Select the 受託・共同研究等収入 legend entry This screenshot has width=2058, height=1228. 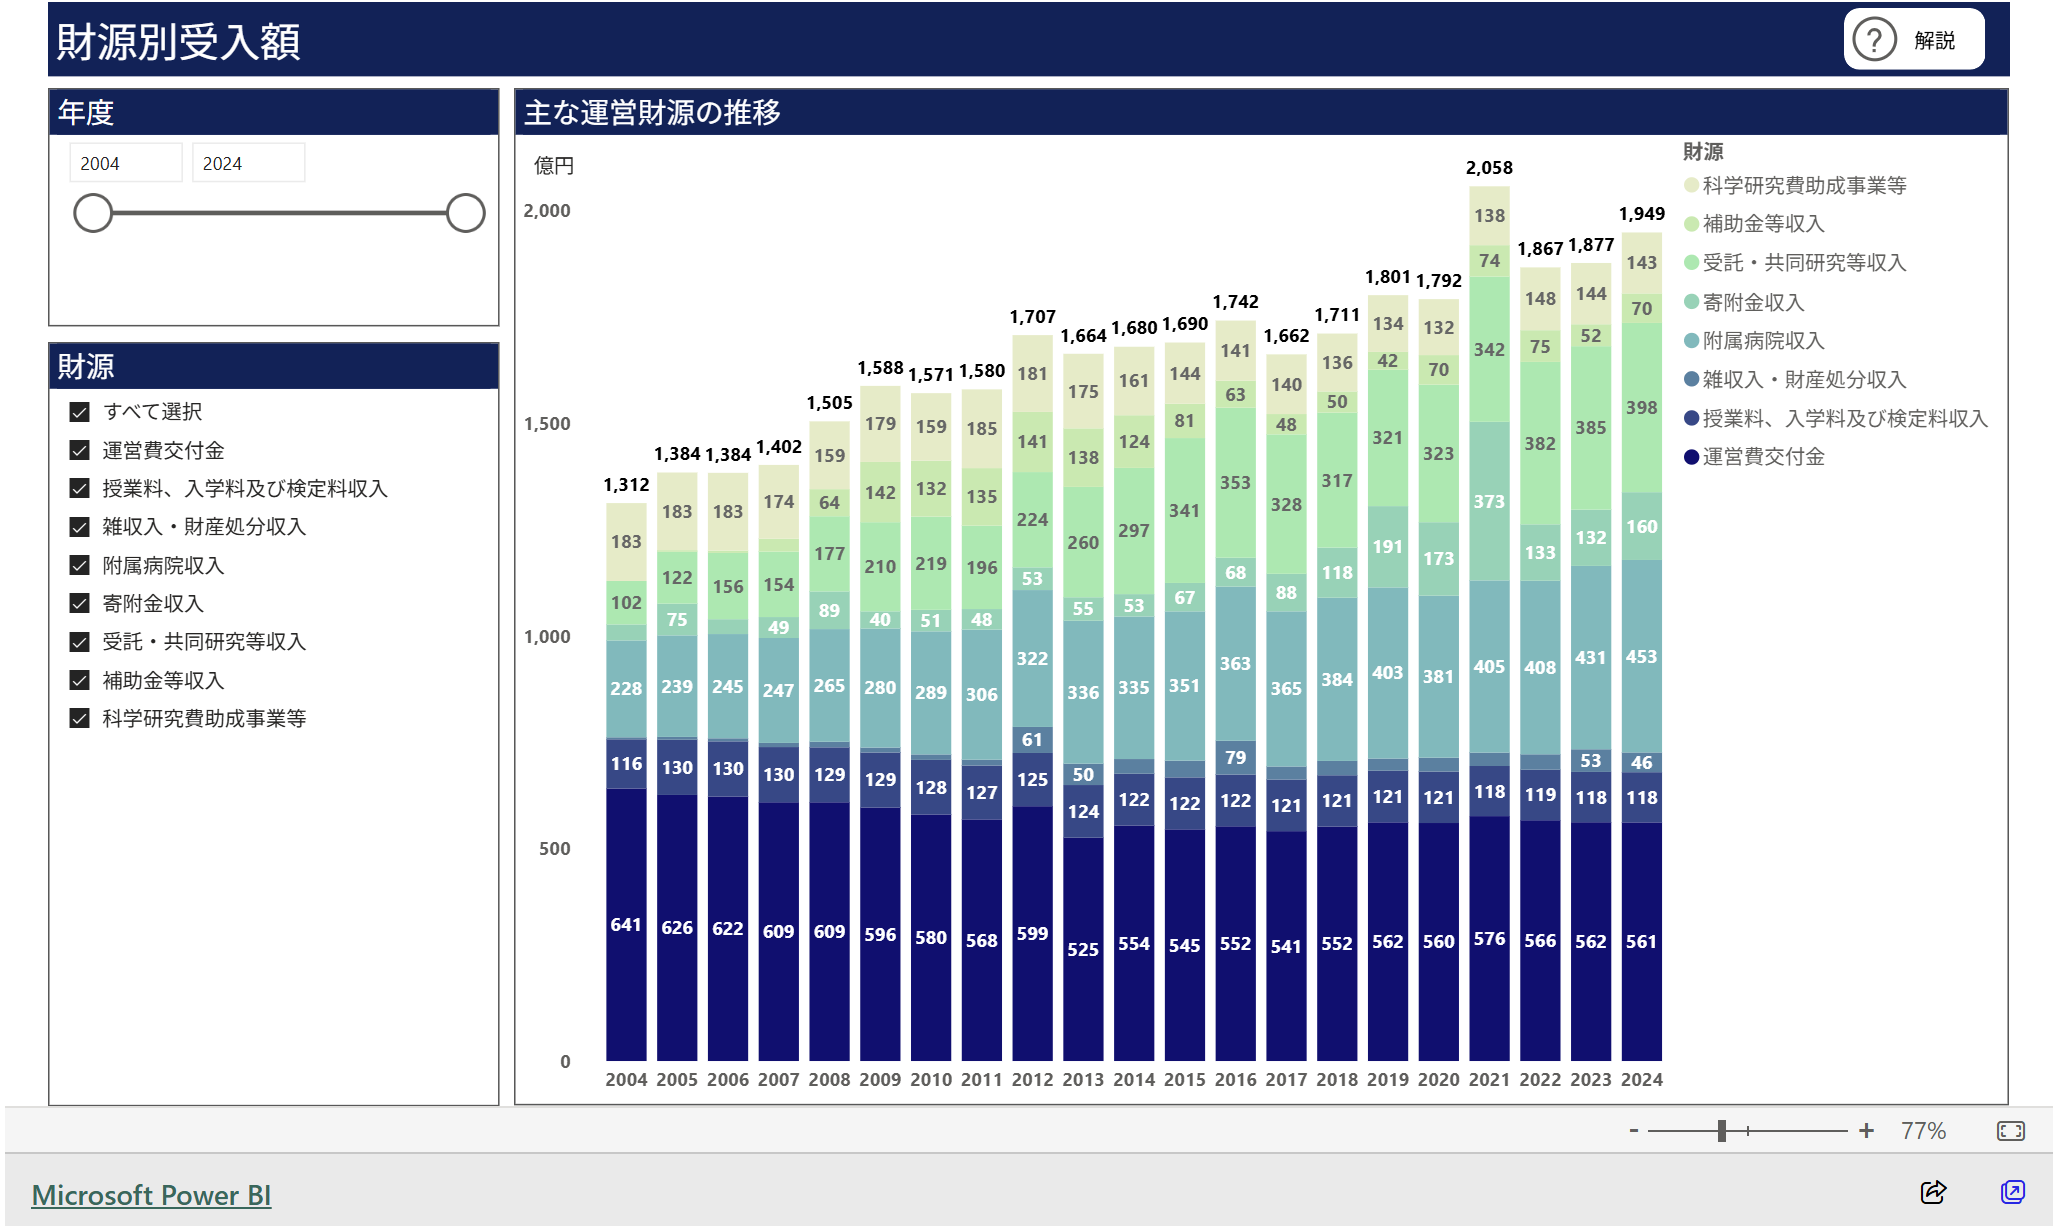pyautogui.click(x=1803, y=263)
